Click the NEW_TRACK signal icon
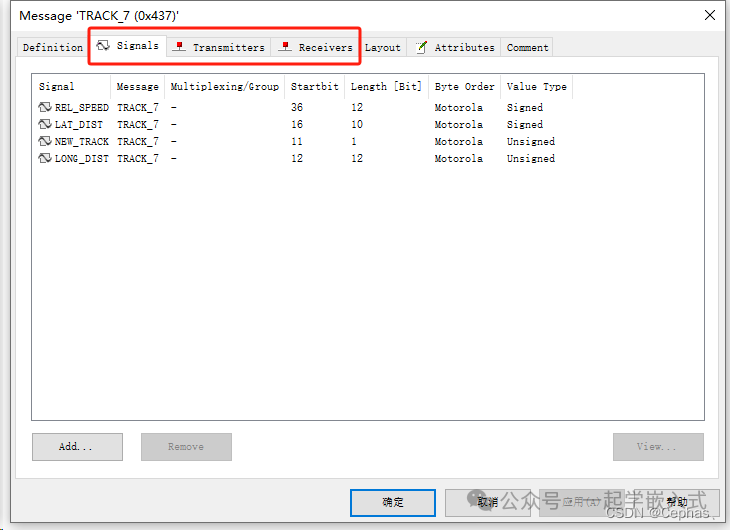This screenshot has height=530, width=730. tap(45, 141)
